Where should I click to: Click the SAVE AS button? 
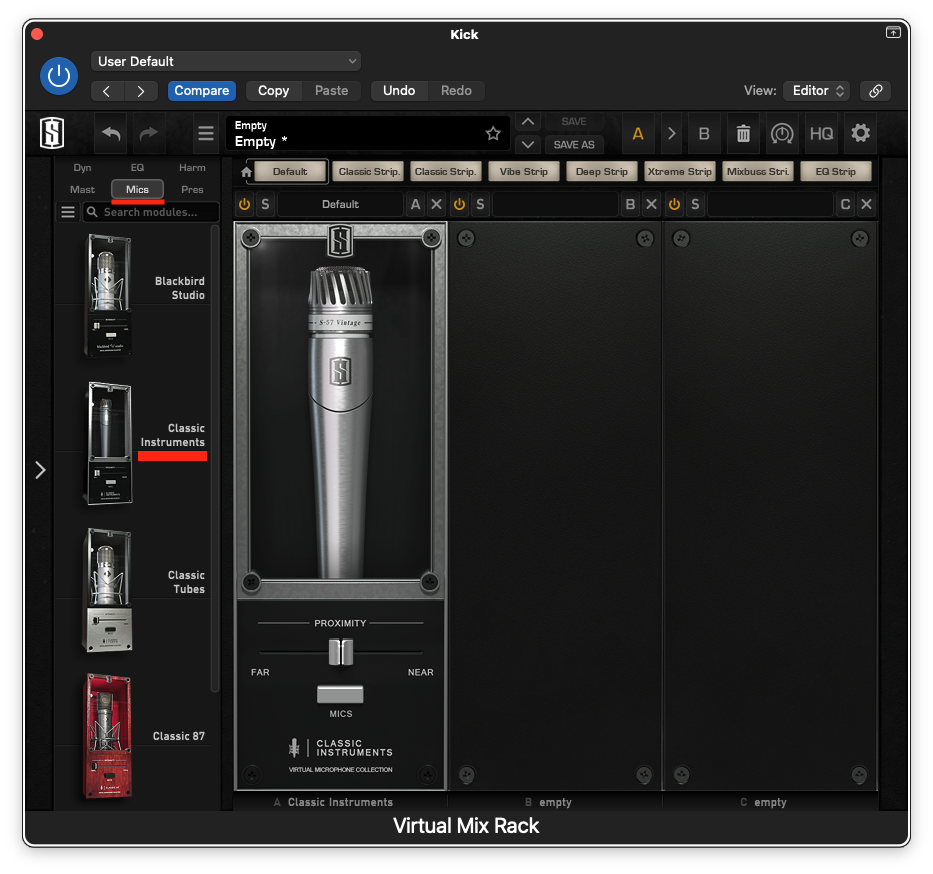(x=574, y=144)
